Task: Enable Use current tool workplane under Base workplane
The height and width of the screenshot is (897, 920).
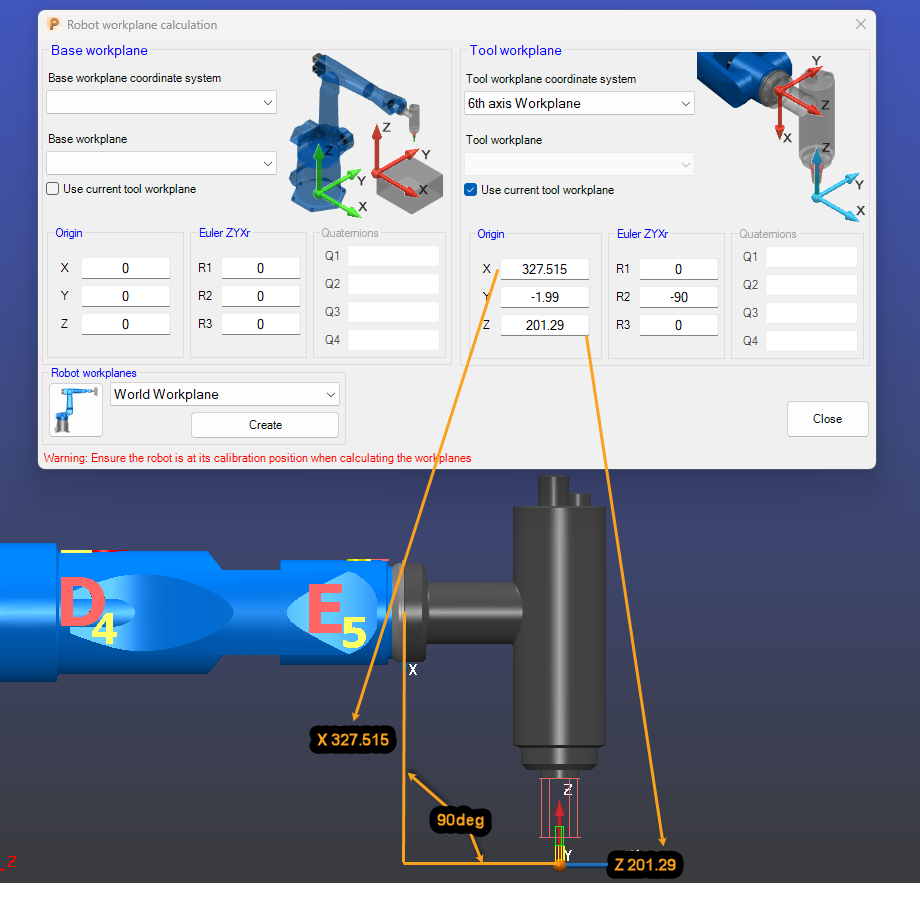Action: 51,188
